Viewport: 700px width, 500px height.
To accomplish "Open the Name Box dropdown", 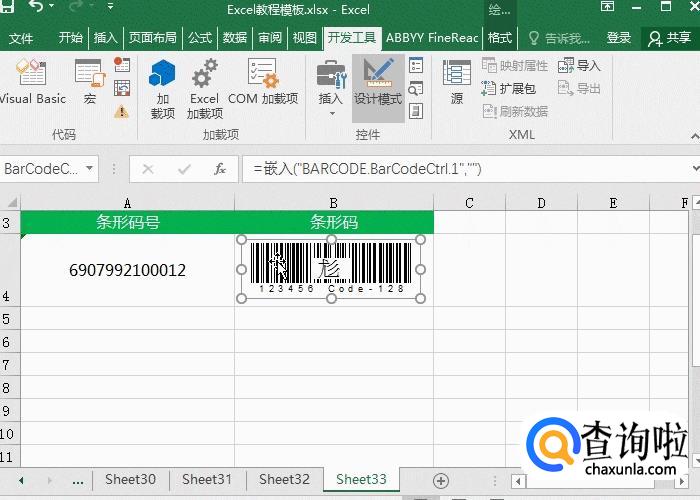I will click(90, 169).
